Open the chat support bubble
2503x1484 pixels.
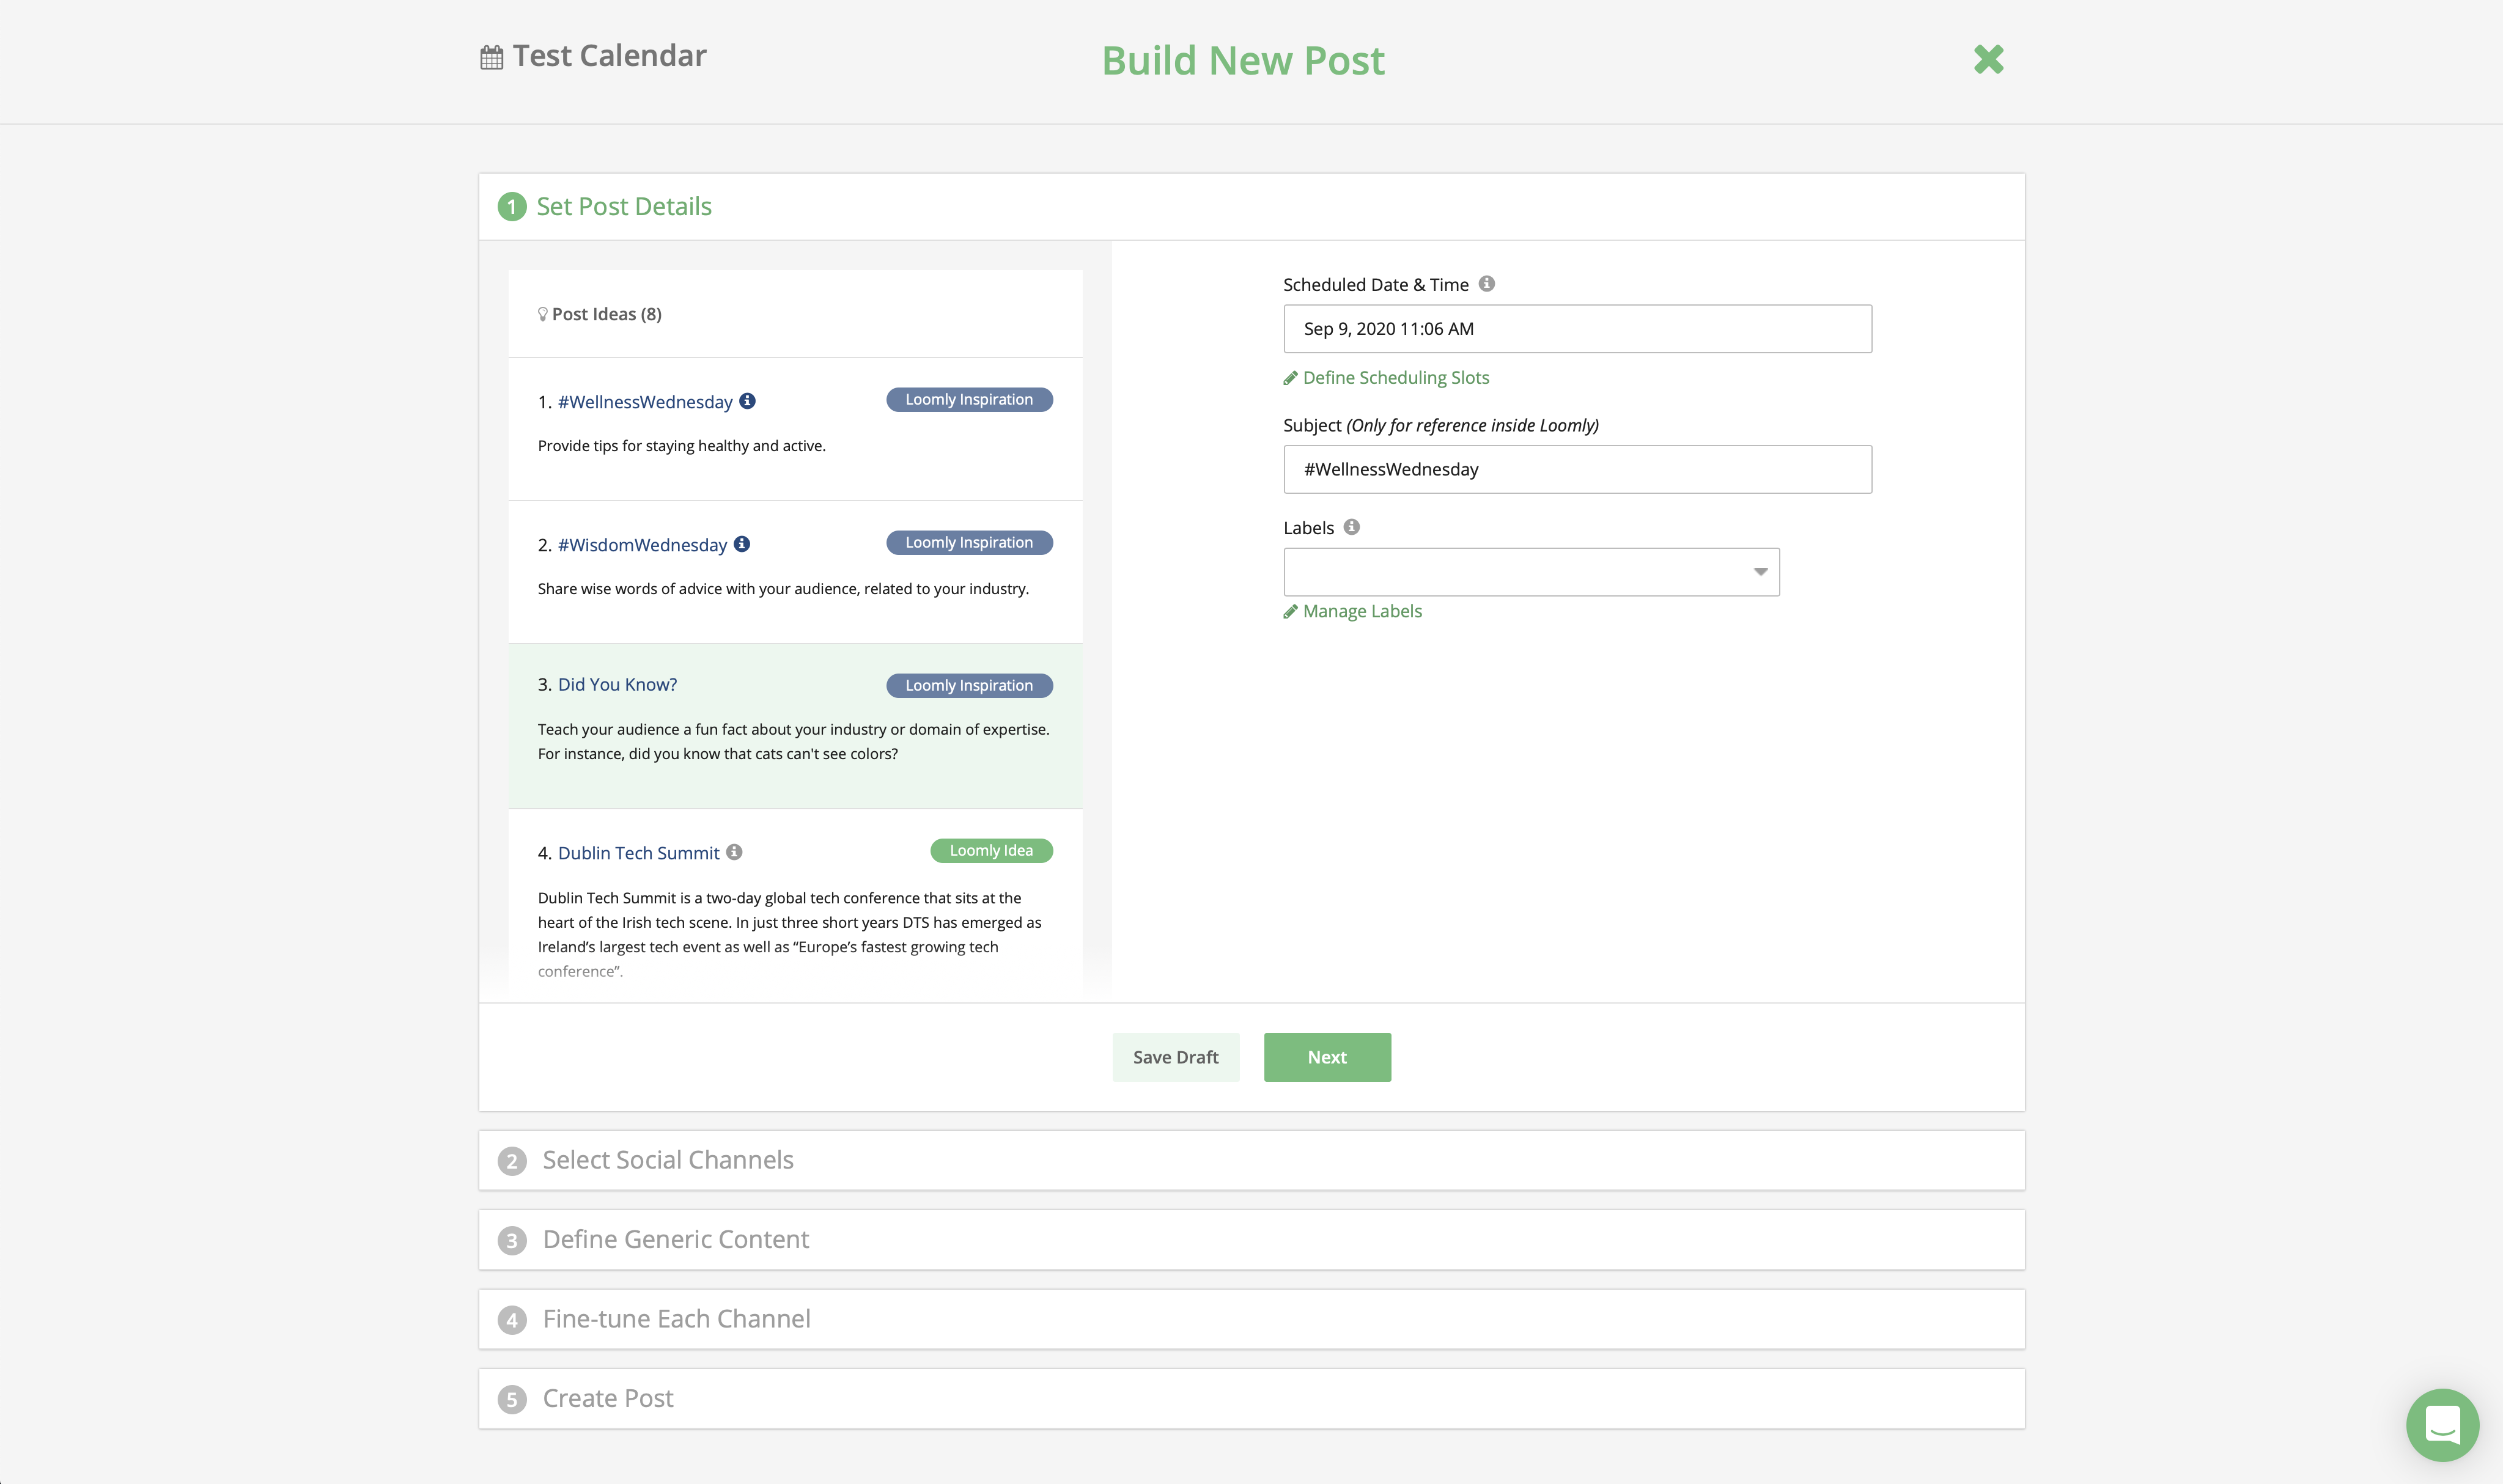pyautogui.click(x=2442, y=1424)
